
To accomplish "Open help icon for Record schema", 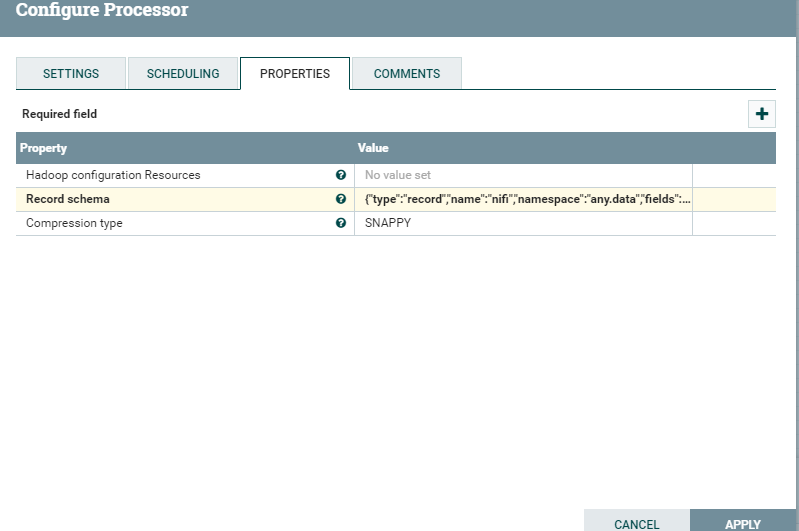I will 341,199.
